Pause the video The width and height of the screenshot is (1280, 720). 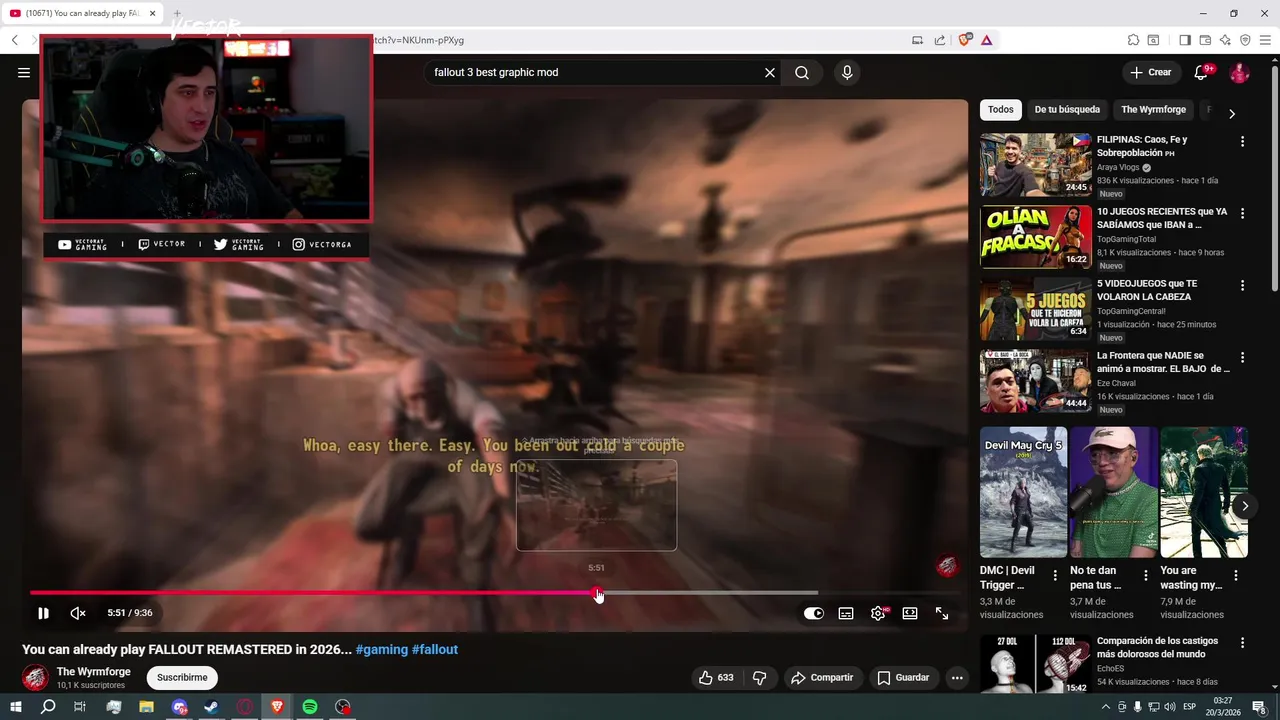click(x=43, y=613)
